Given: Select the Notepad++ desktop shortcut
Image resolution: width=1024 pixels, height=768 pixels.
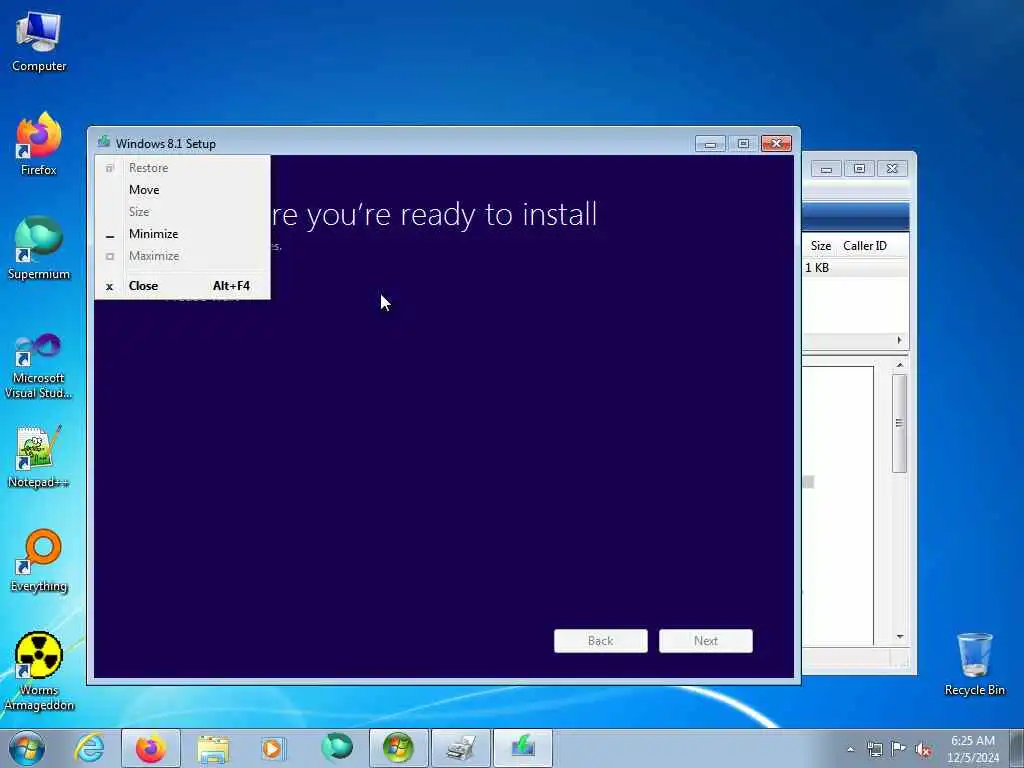Looking at the screenshot, I should (39, 456).
